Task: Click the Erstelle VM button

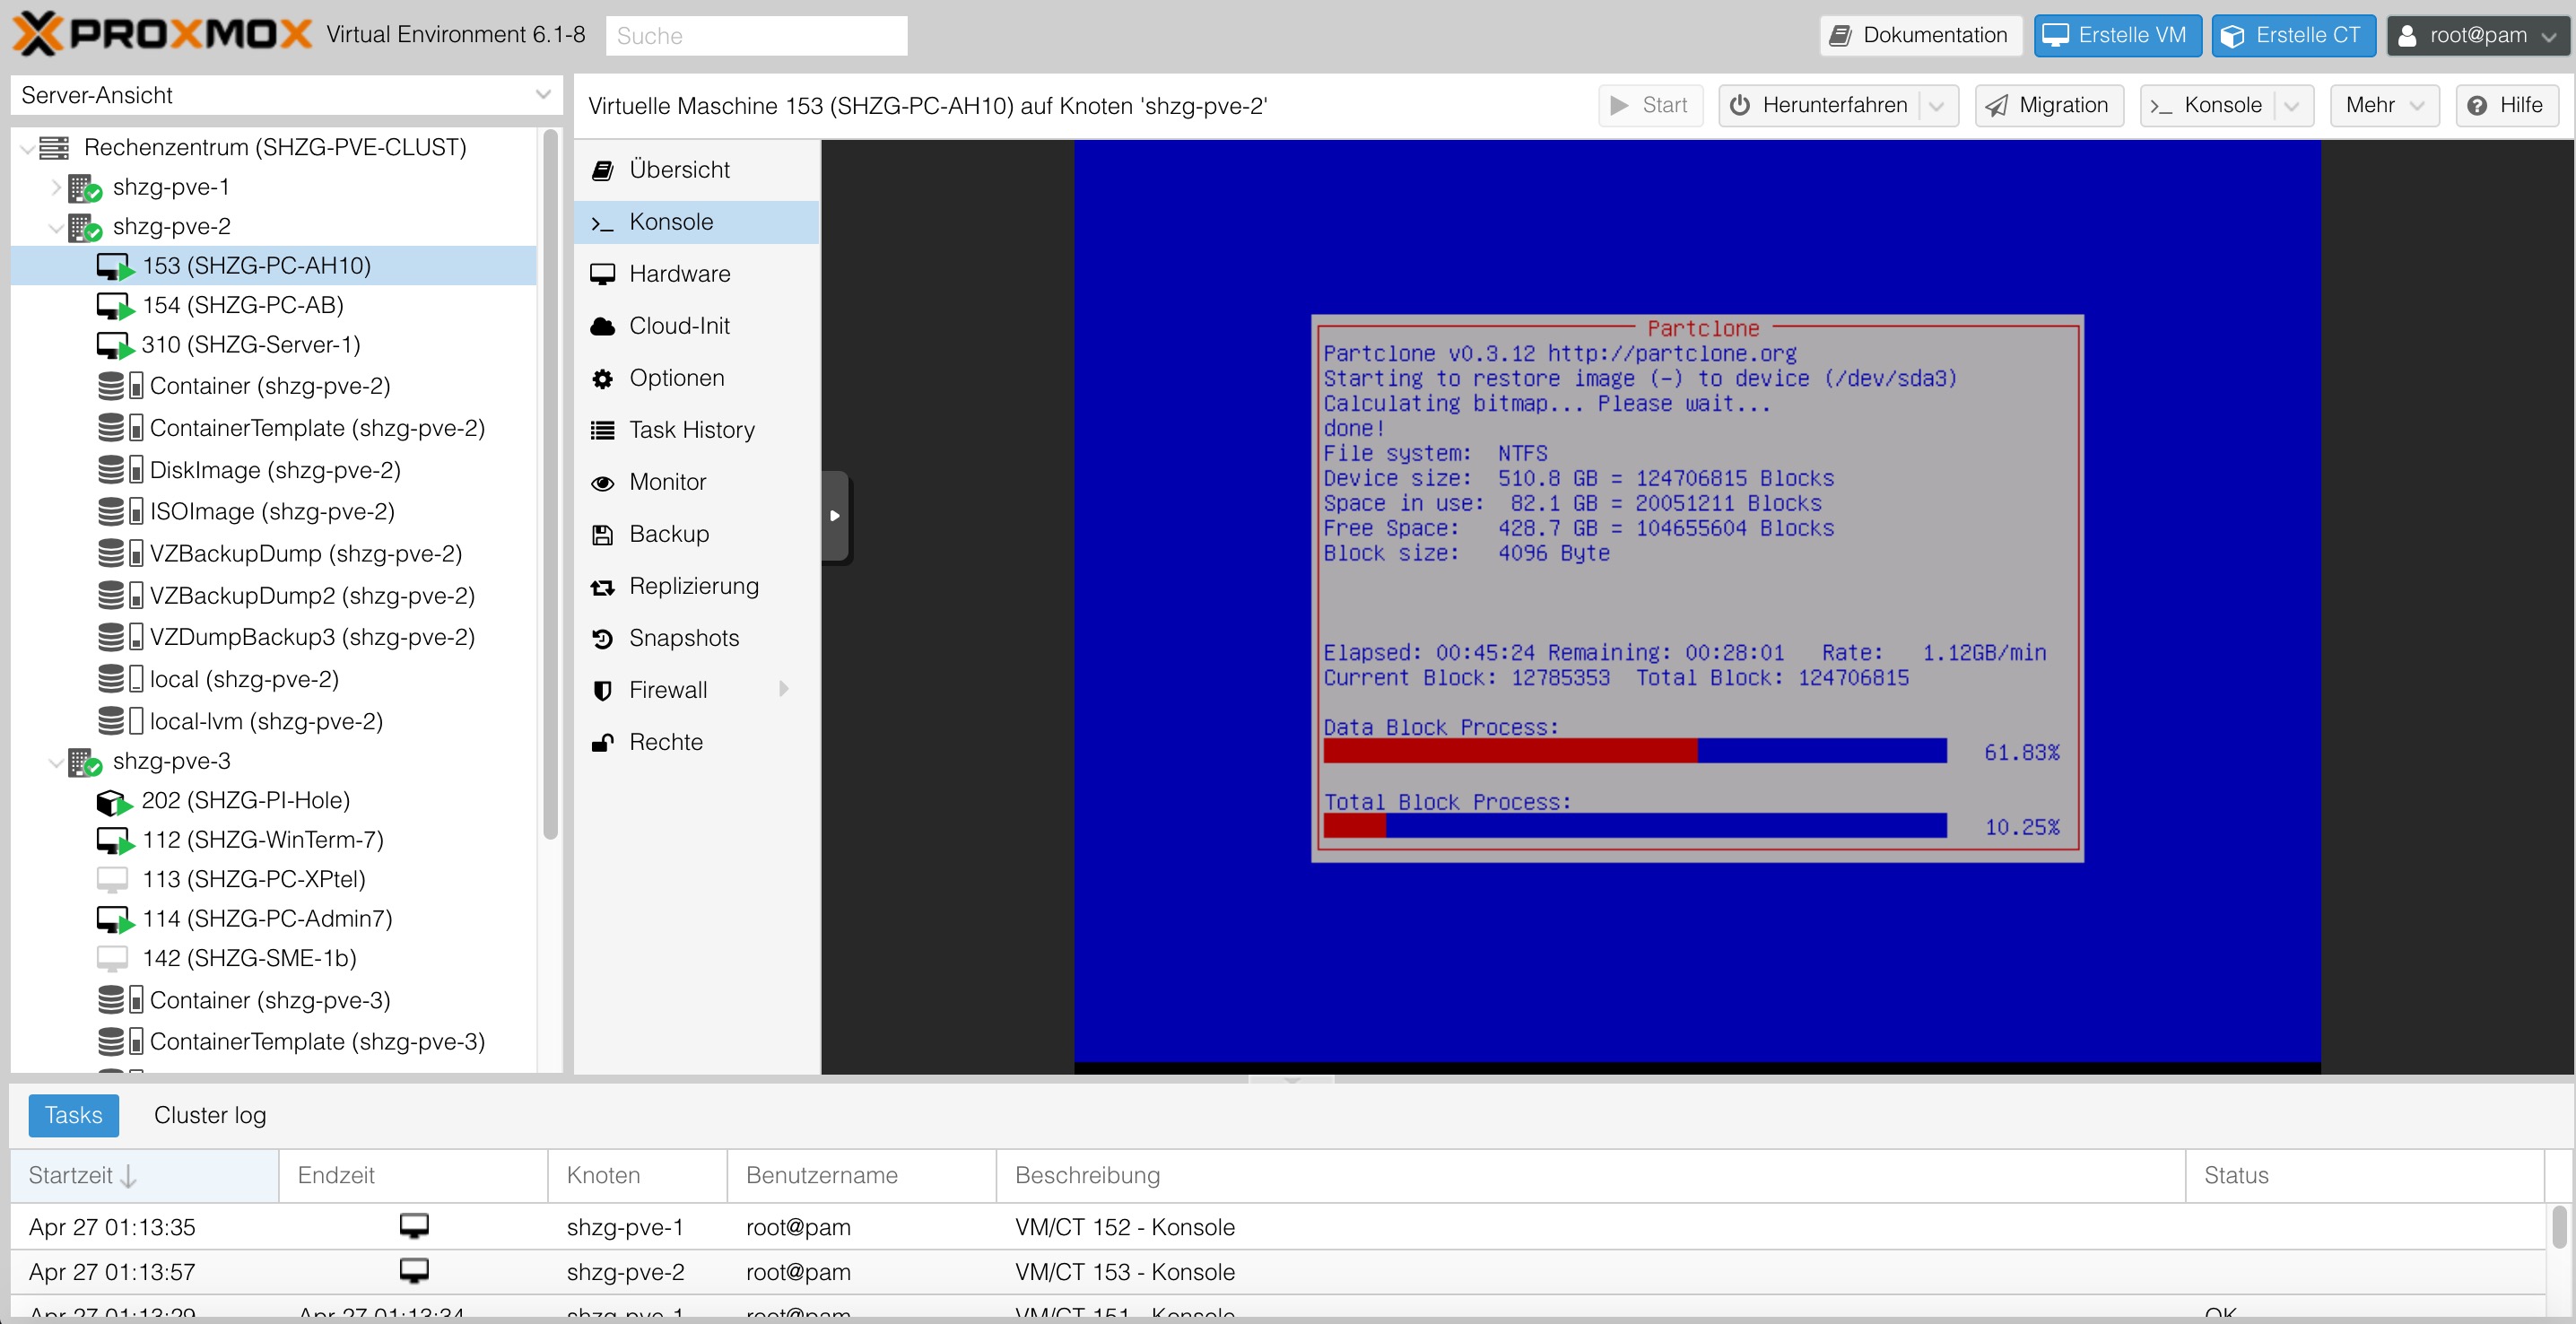Action: coord(2117,35)
